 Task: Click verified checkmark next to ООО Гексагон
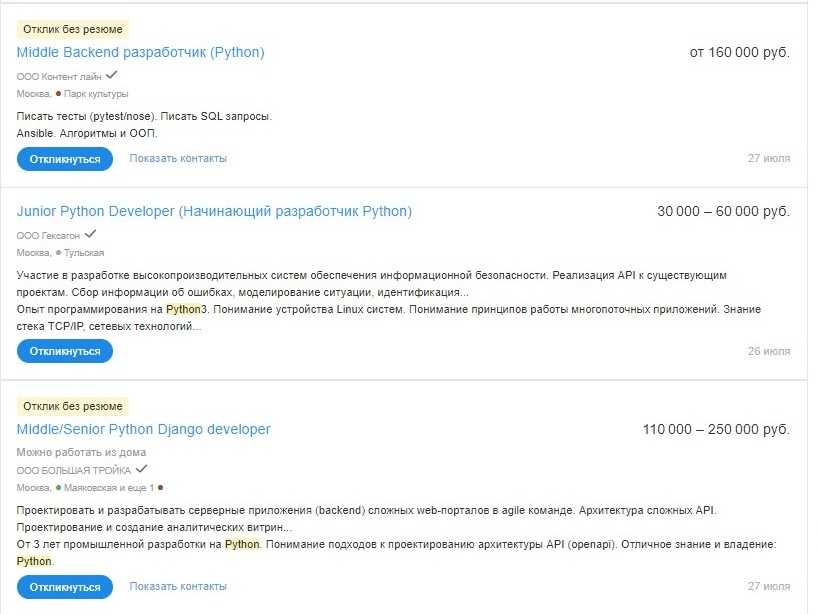(x=90, y=234)
